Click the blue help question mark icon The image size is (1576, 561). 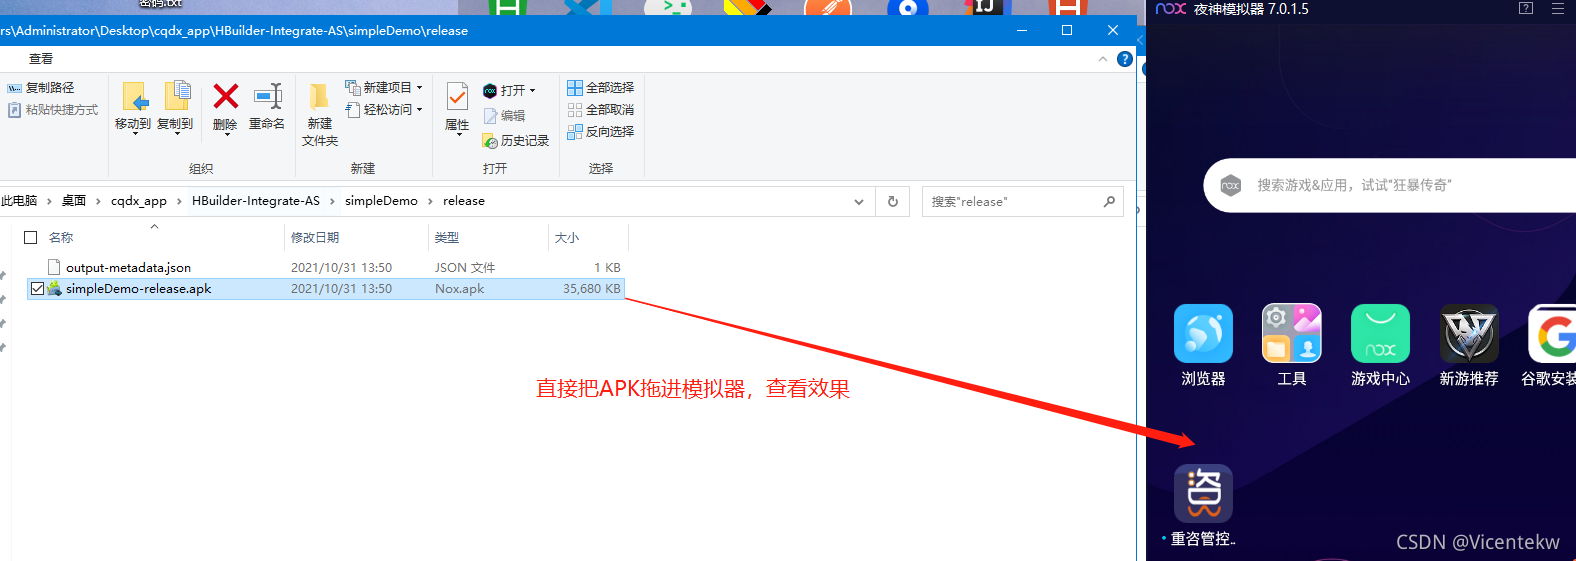[1125, 59]
